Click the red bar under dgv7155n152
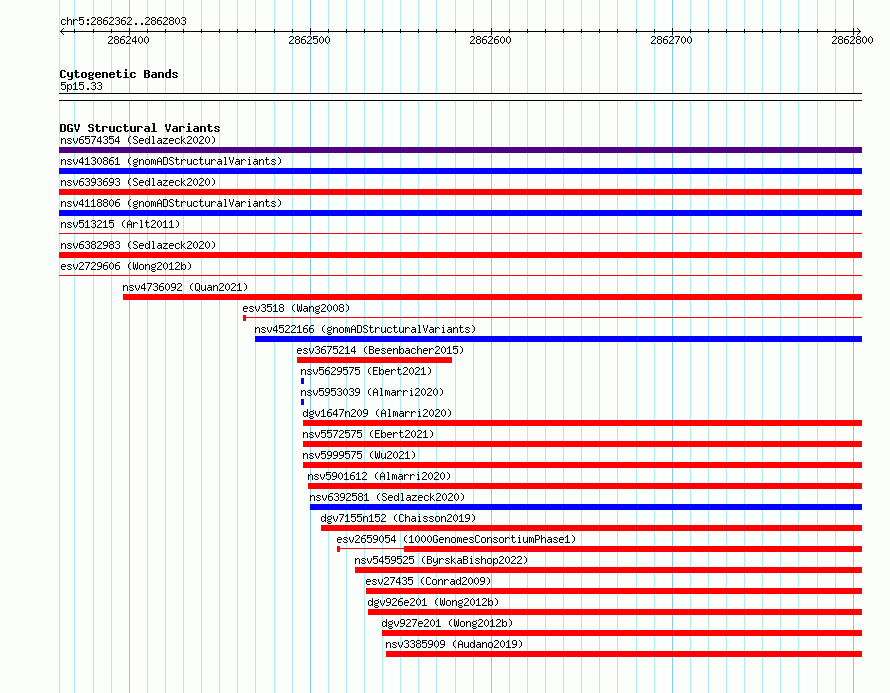890x693 pixels. point(591,528)
